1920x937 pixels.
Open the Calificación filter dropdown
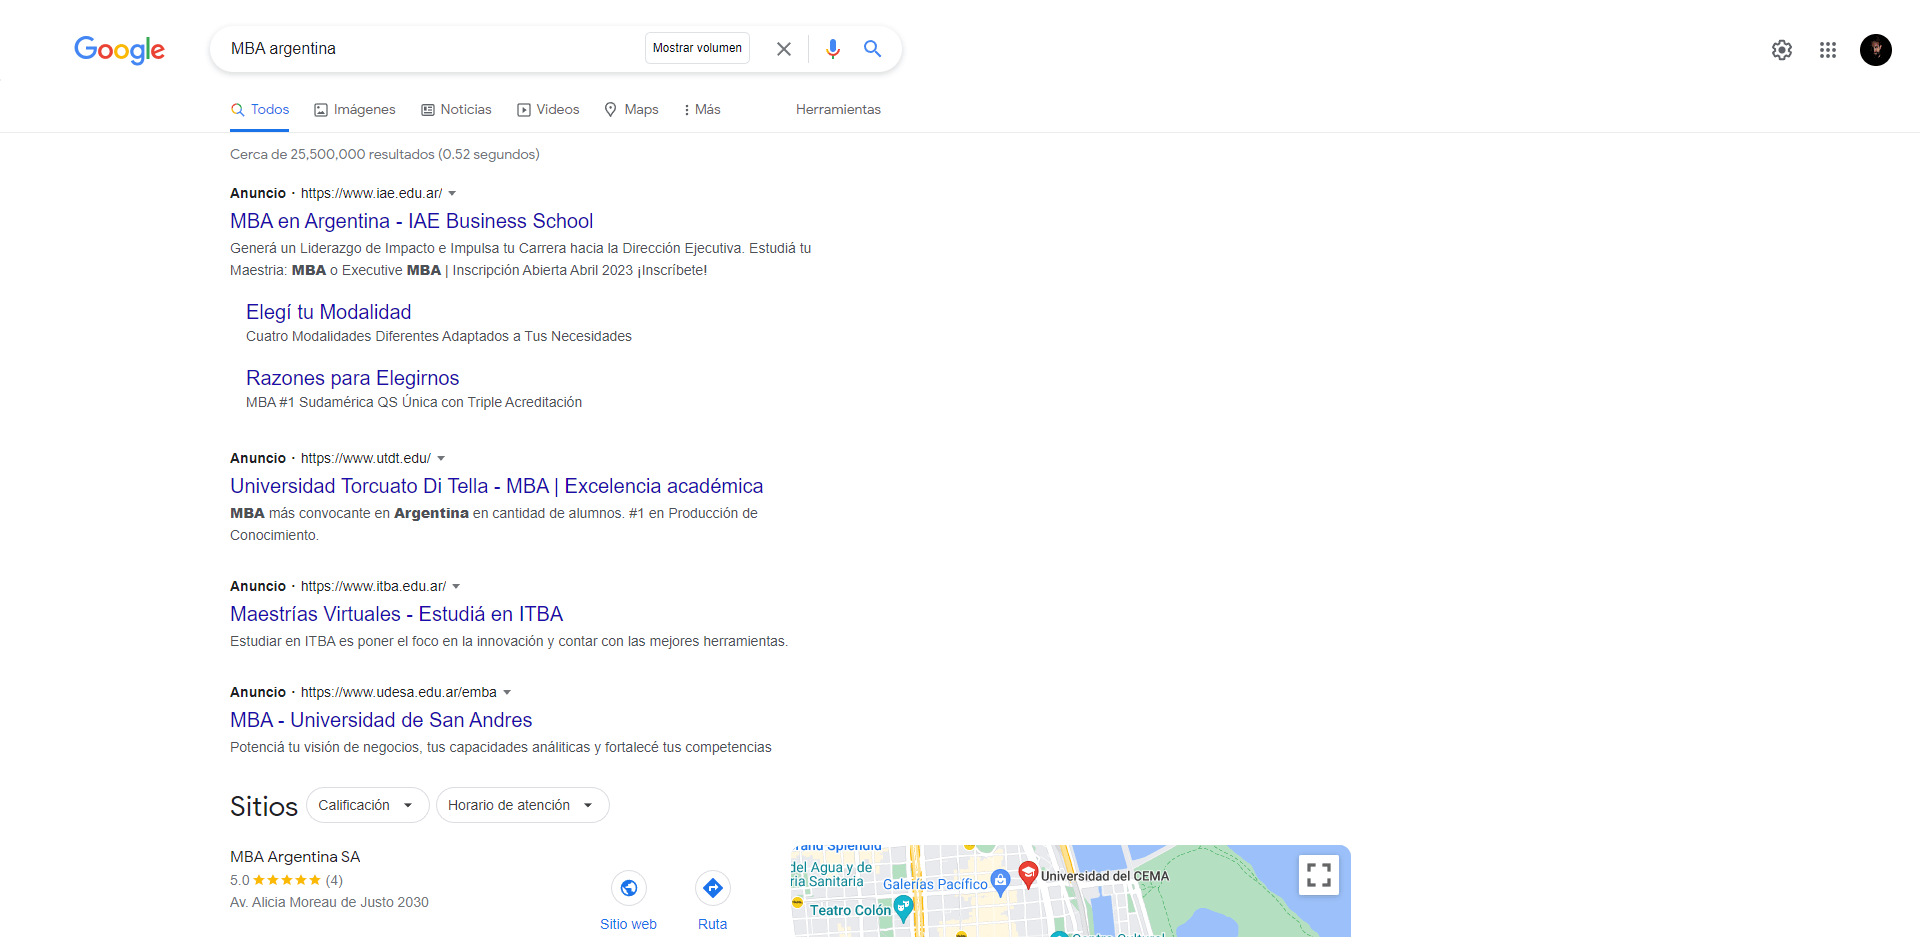click(x=367, y=805)
